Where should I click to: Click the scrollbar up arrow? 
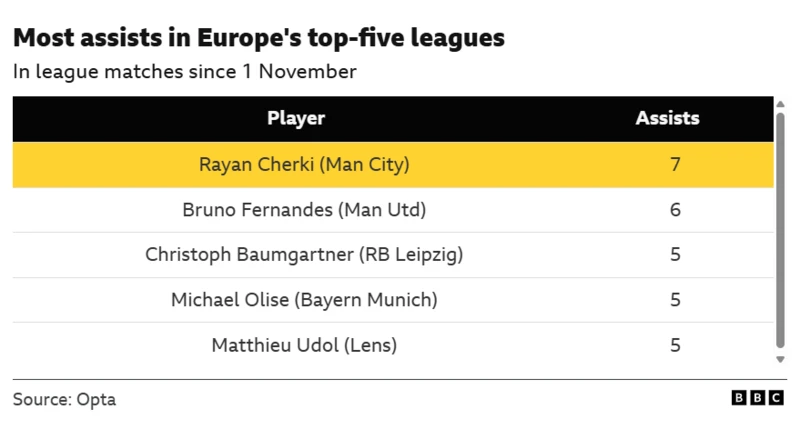[780, 103]
